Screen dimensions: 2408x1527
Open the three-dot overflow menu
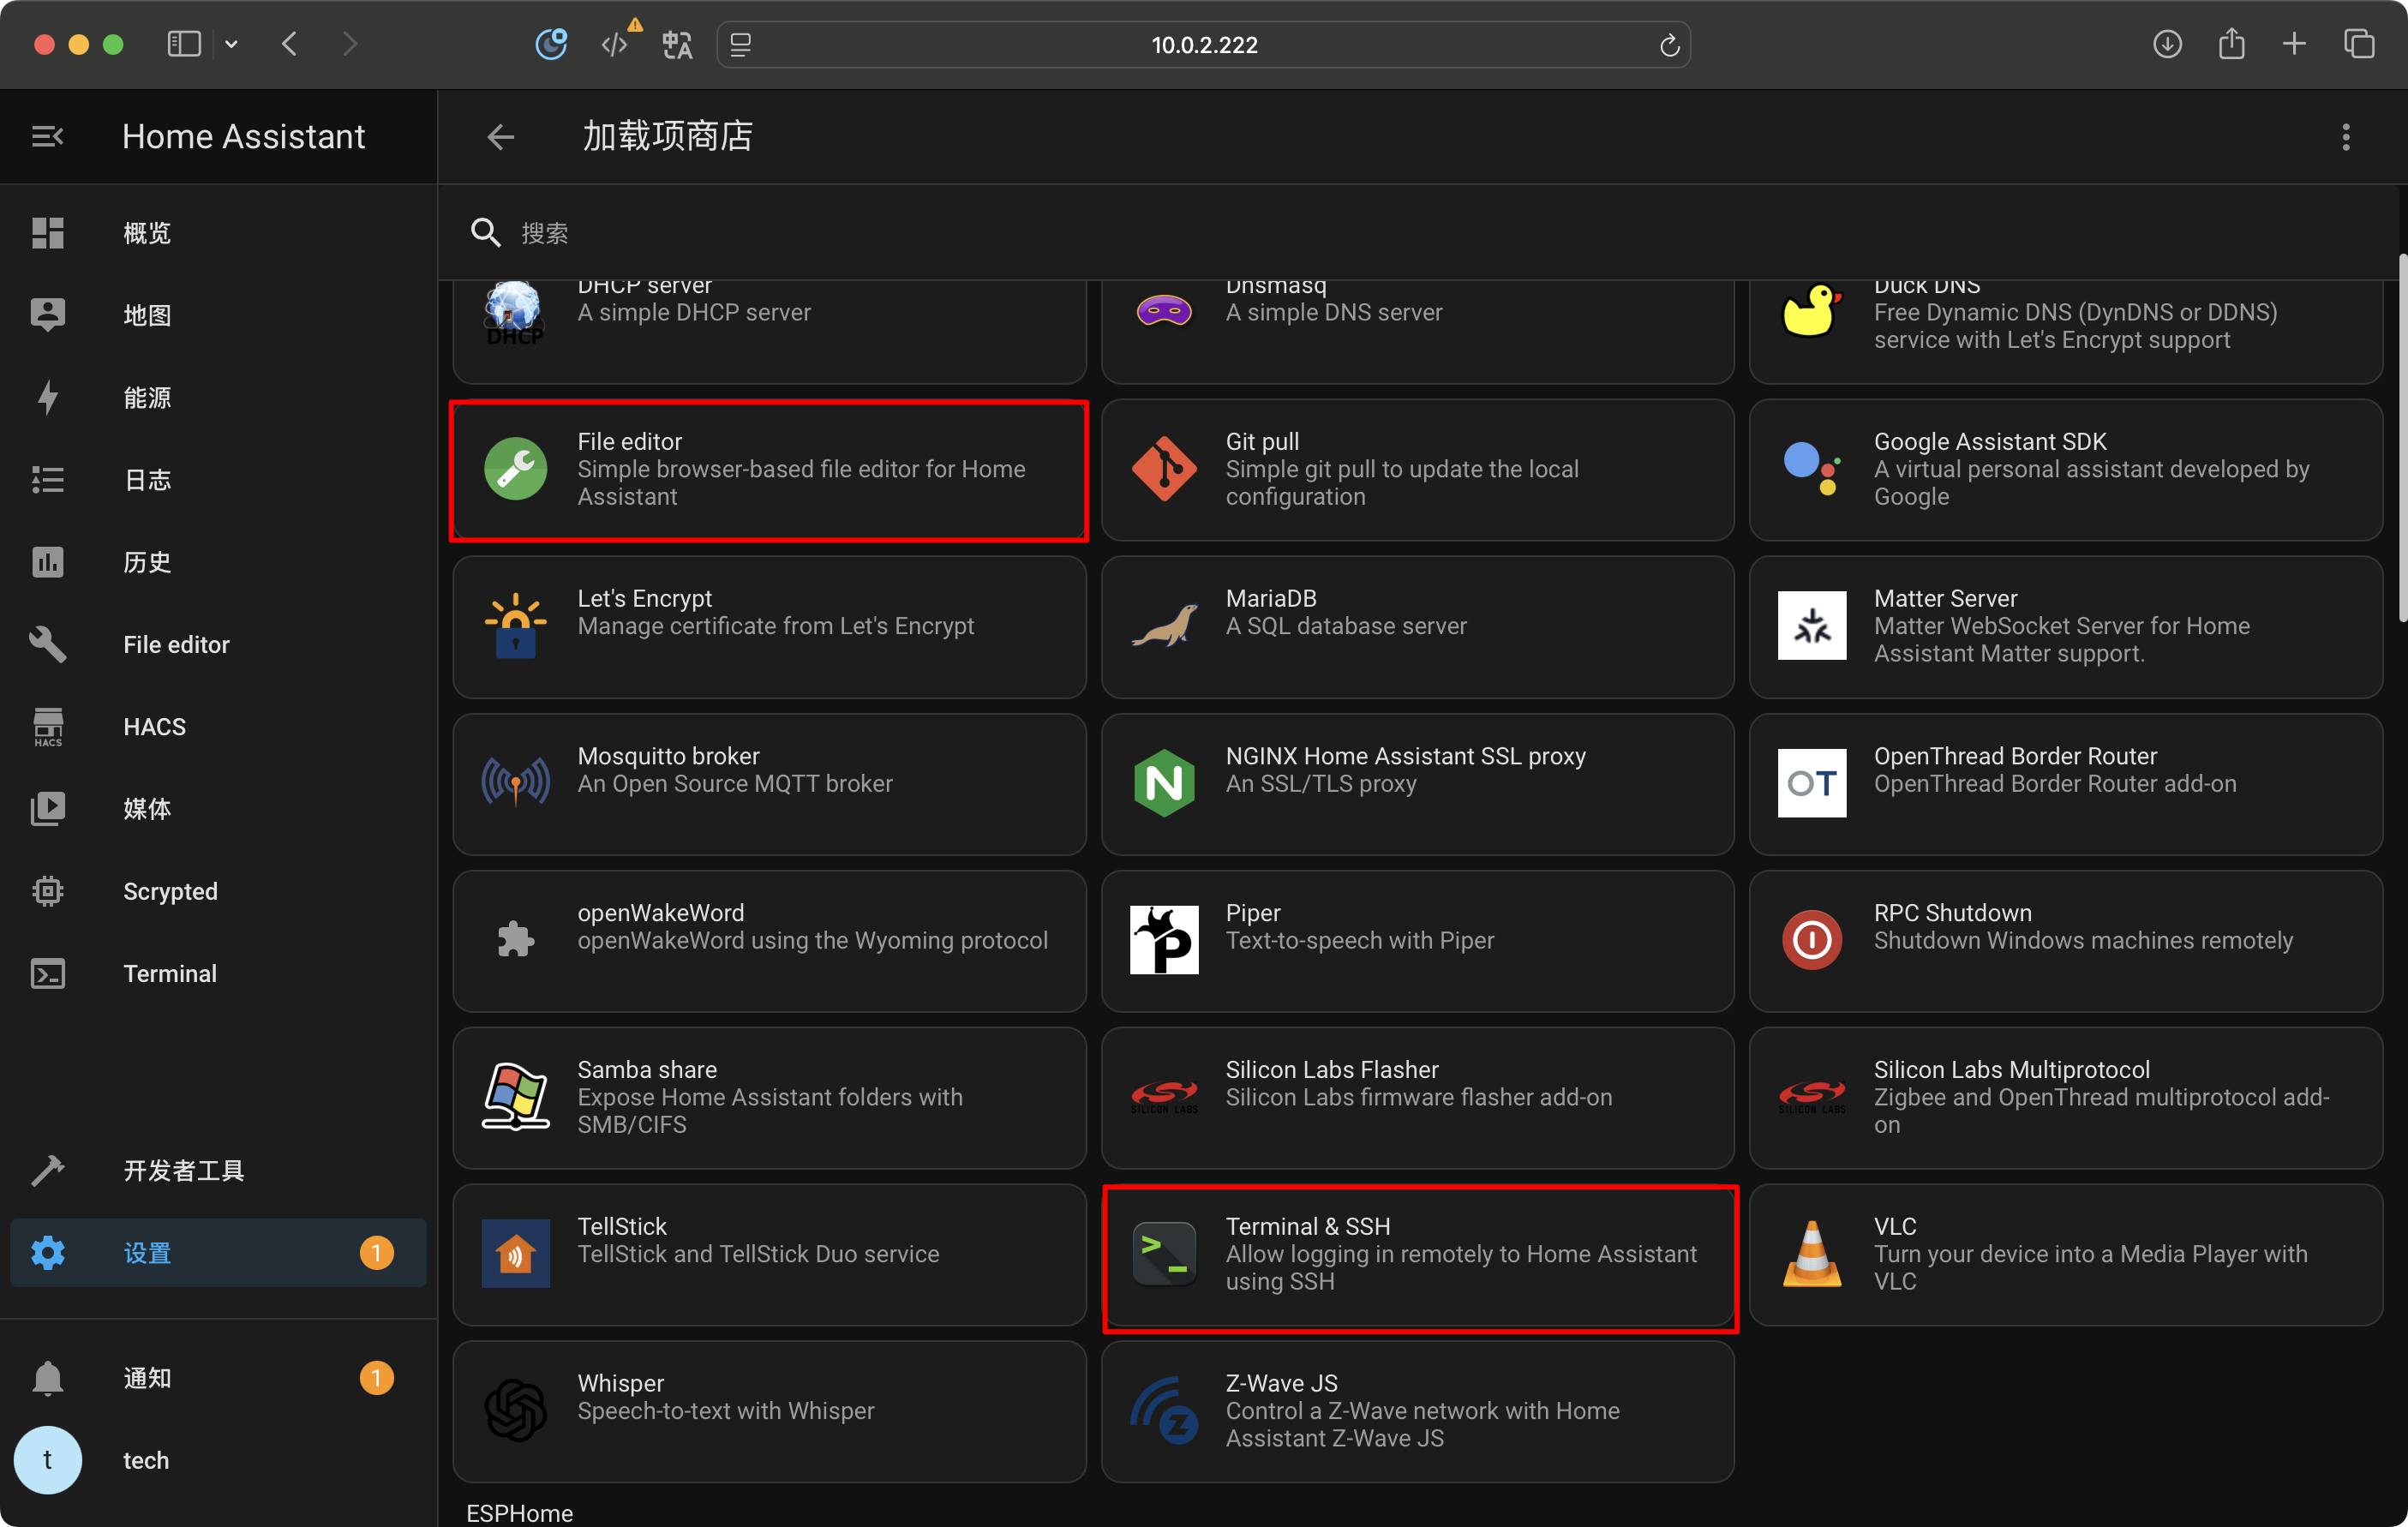pos(2345,136)
